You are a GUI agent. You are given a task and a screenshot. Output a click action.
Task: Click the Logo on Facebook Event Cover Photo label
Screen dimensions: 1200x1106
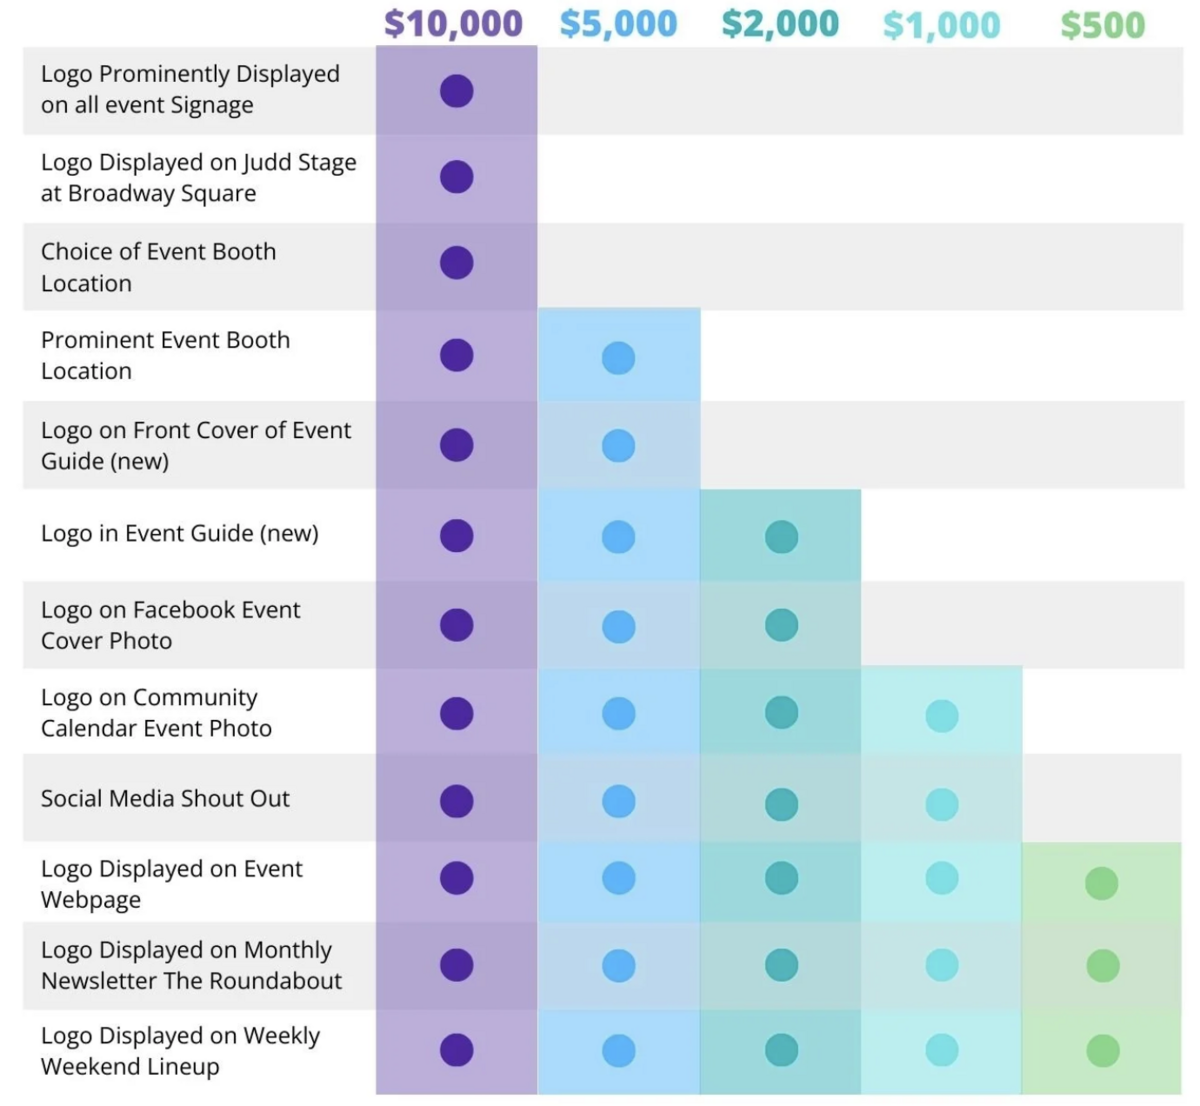tap(170, 625)
